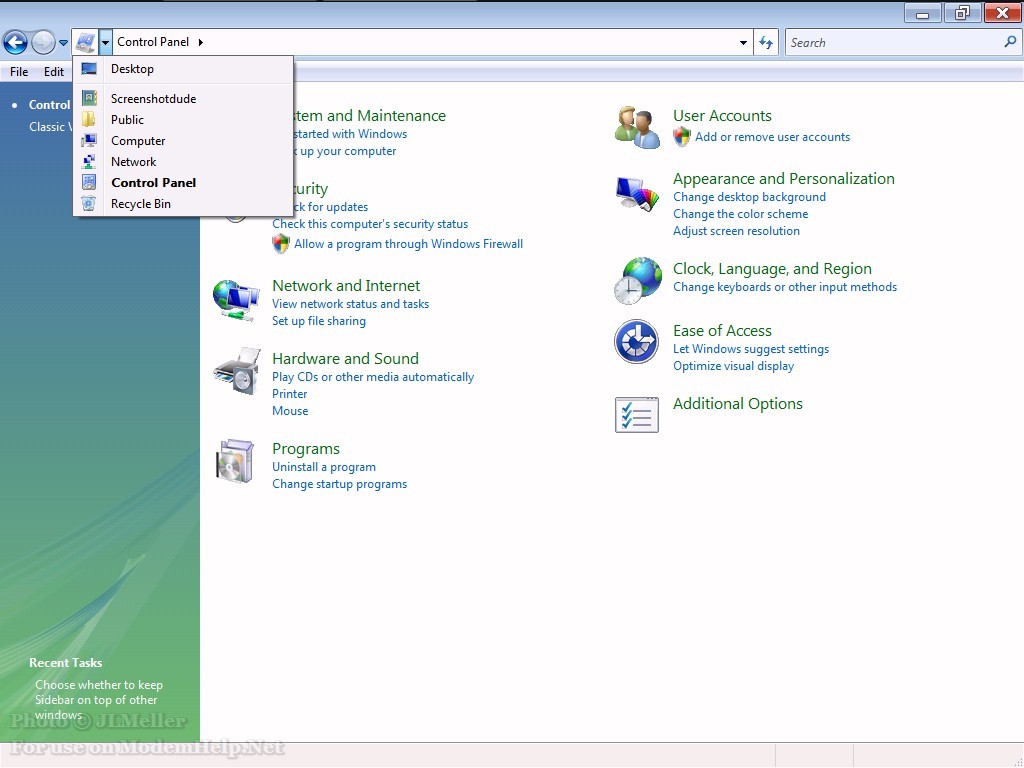Click the Back navigation arrow button
This screenshot has width=1024, height=768.
[15, 42]
